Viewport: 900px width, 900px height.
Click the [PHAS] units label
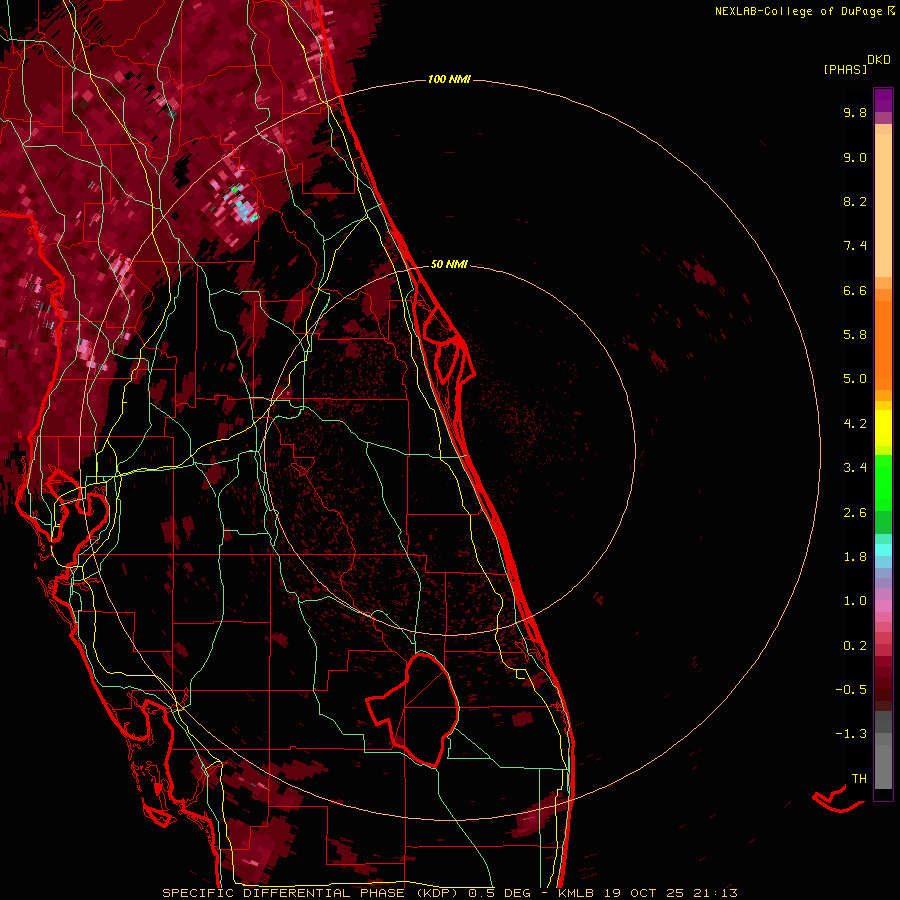coord(845,69)
